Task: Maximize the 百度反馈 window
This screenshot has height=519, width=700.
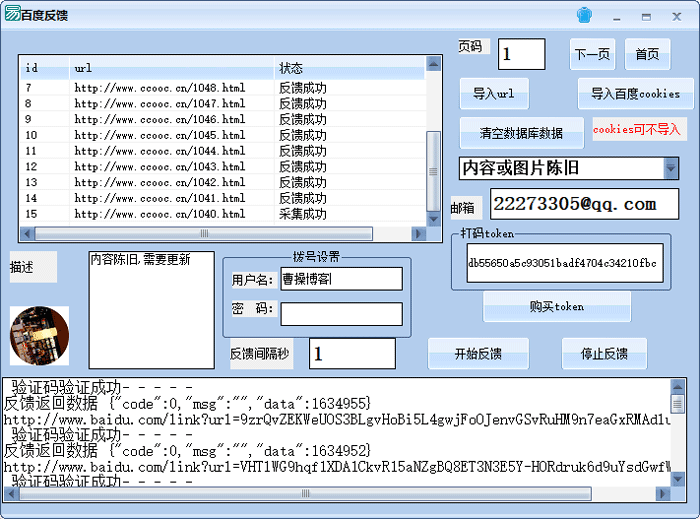Action: 646,17
